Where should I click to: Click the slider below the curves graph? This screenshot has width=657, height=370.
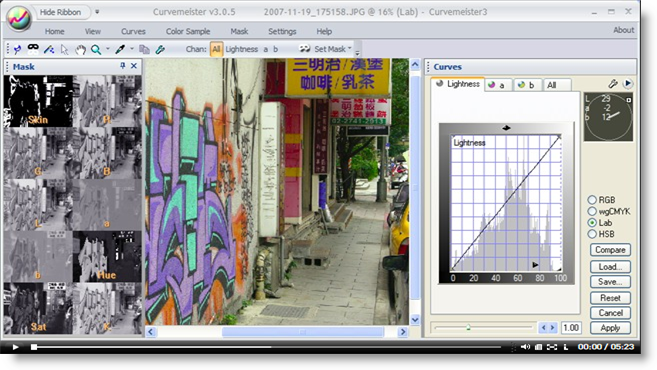click(484, 328)
